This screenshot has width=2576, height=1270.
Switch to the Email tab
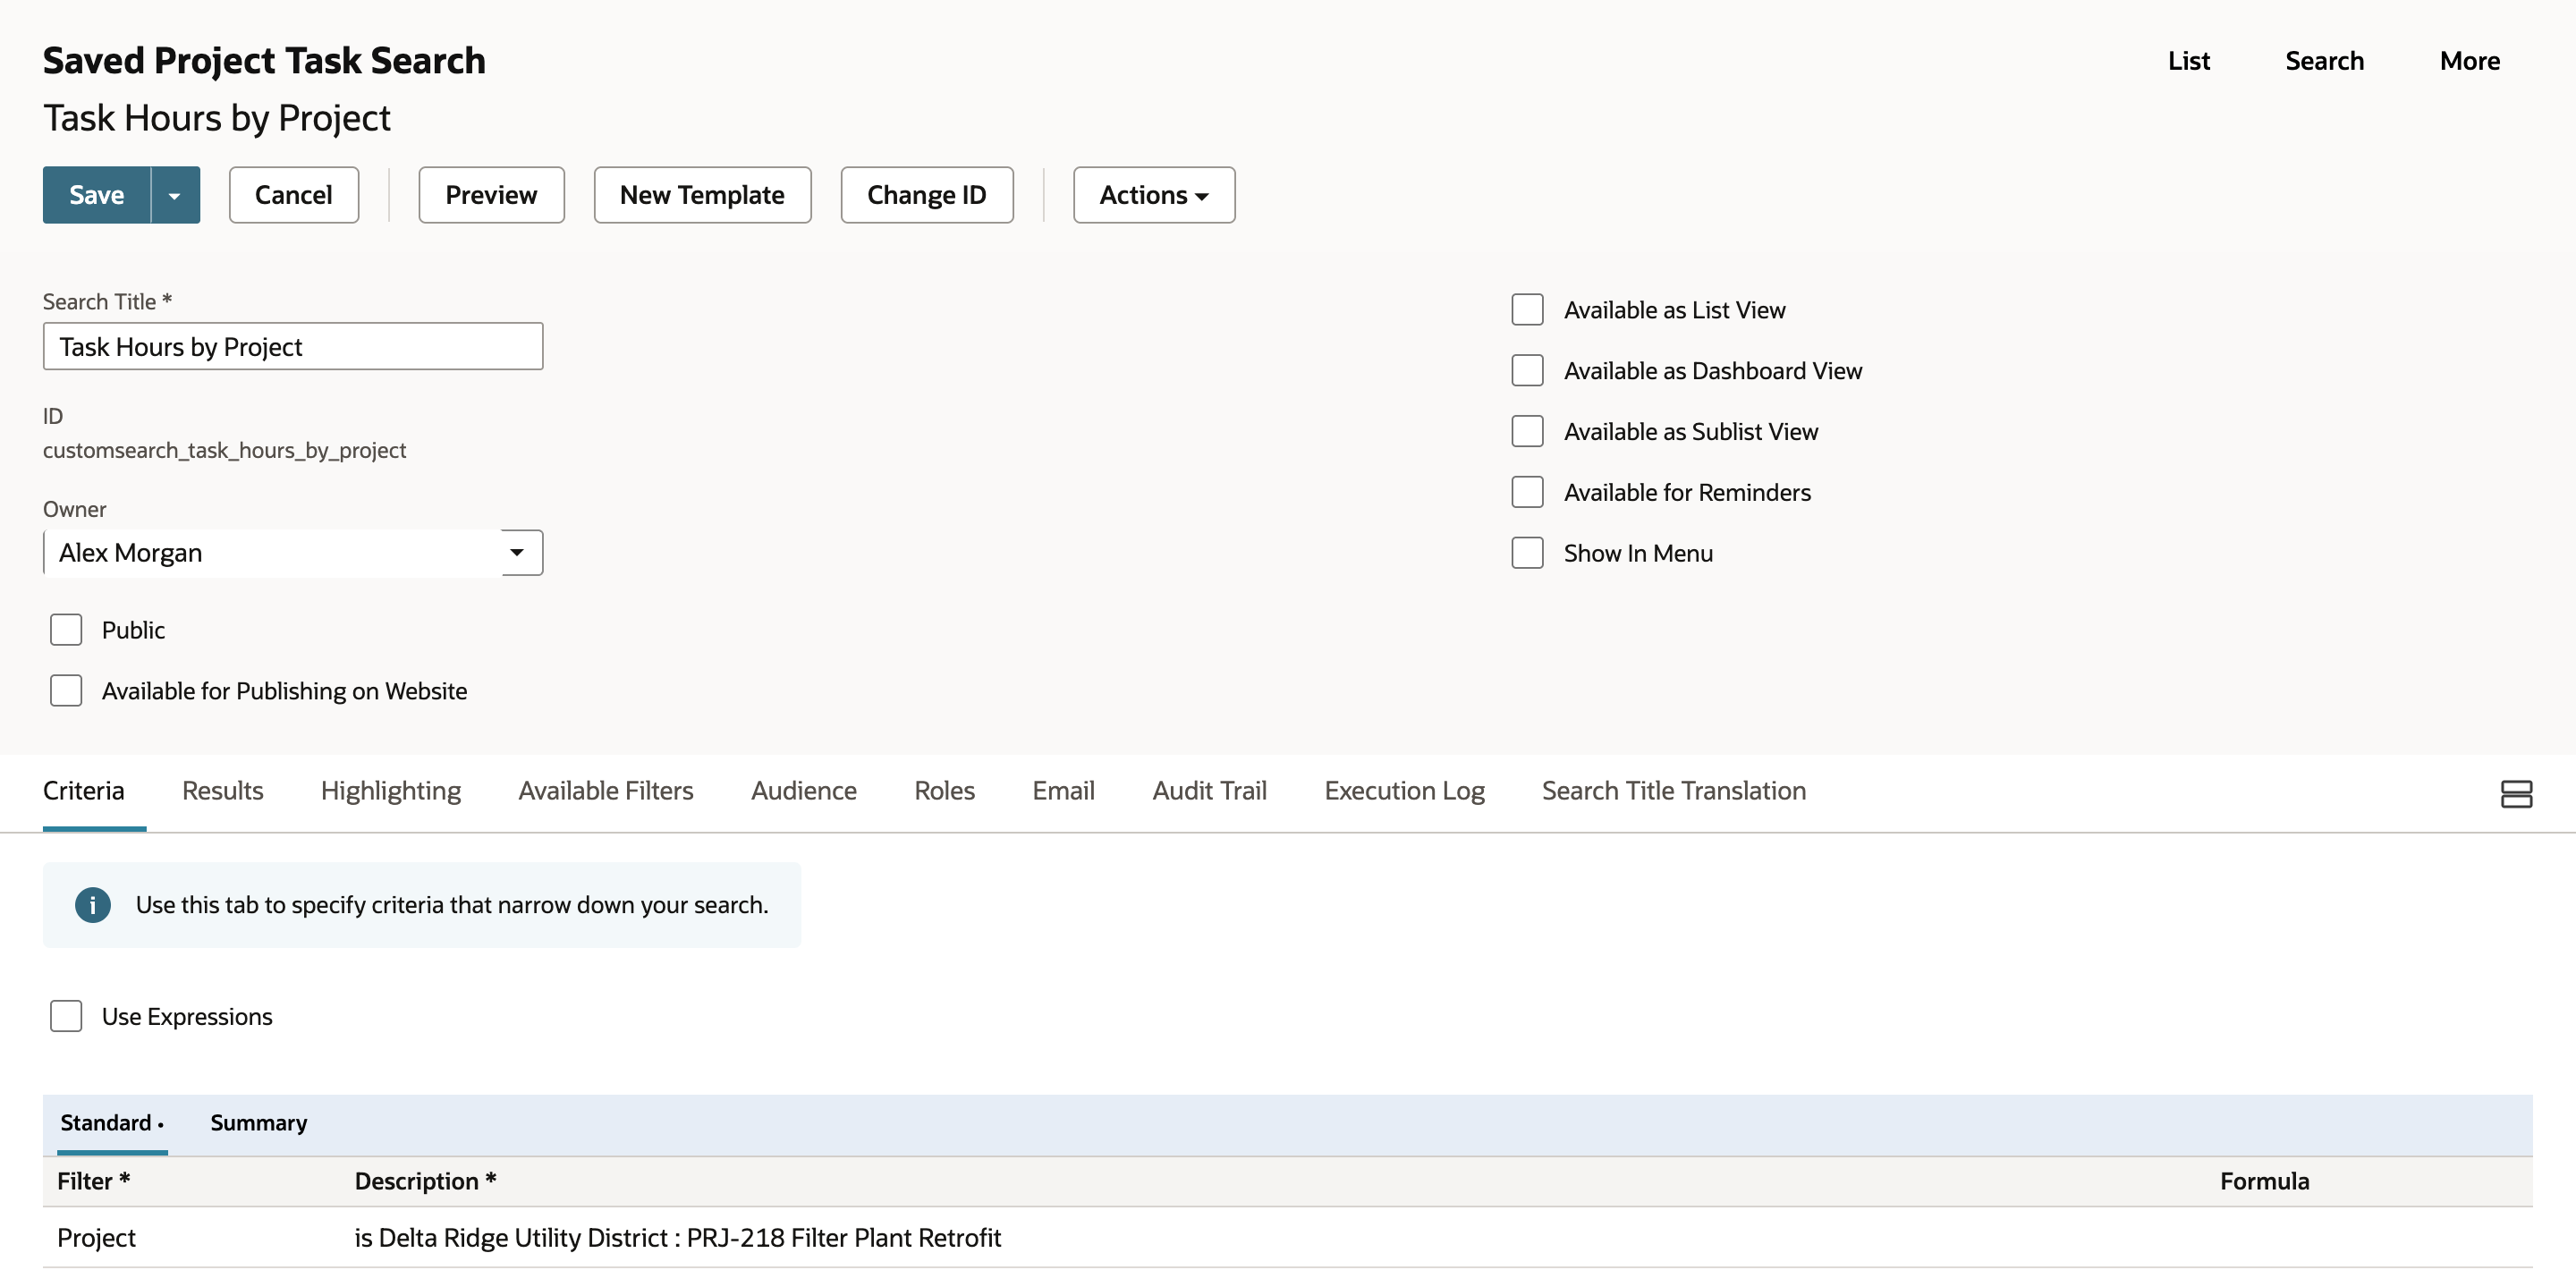pyautogui.click(x=1063, y=791)
